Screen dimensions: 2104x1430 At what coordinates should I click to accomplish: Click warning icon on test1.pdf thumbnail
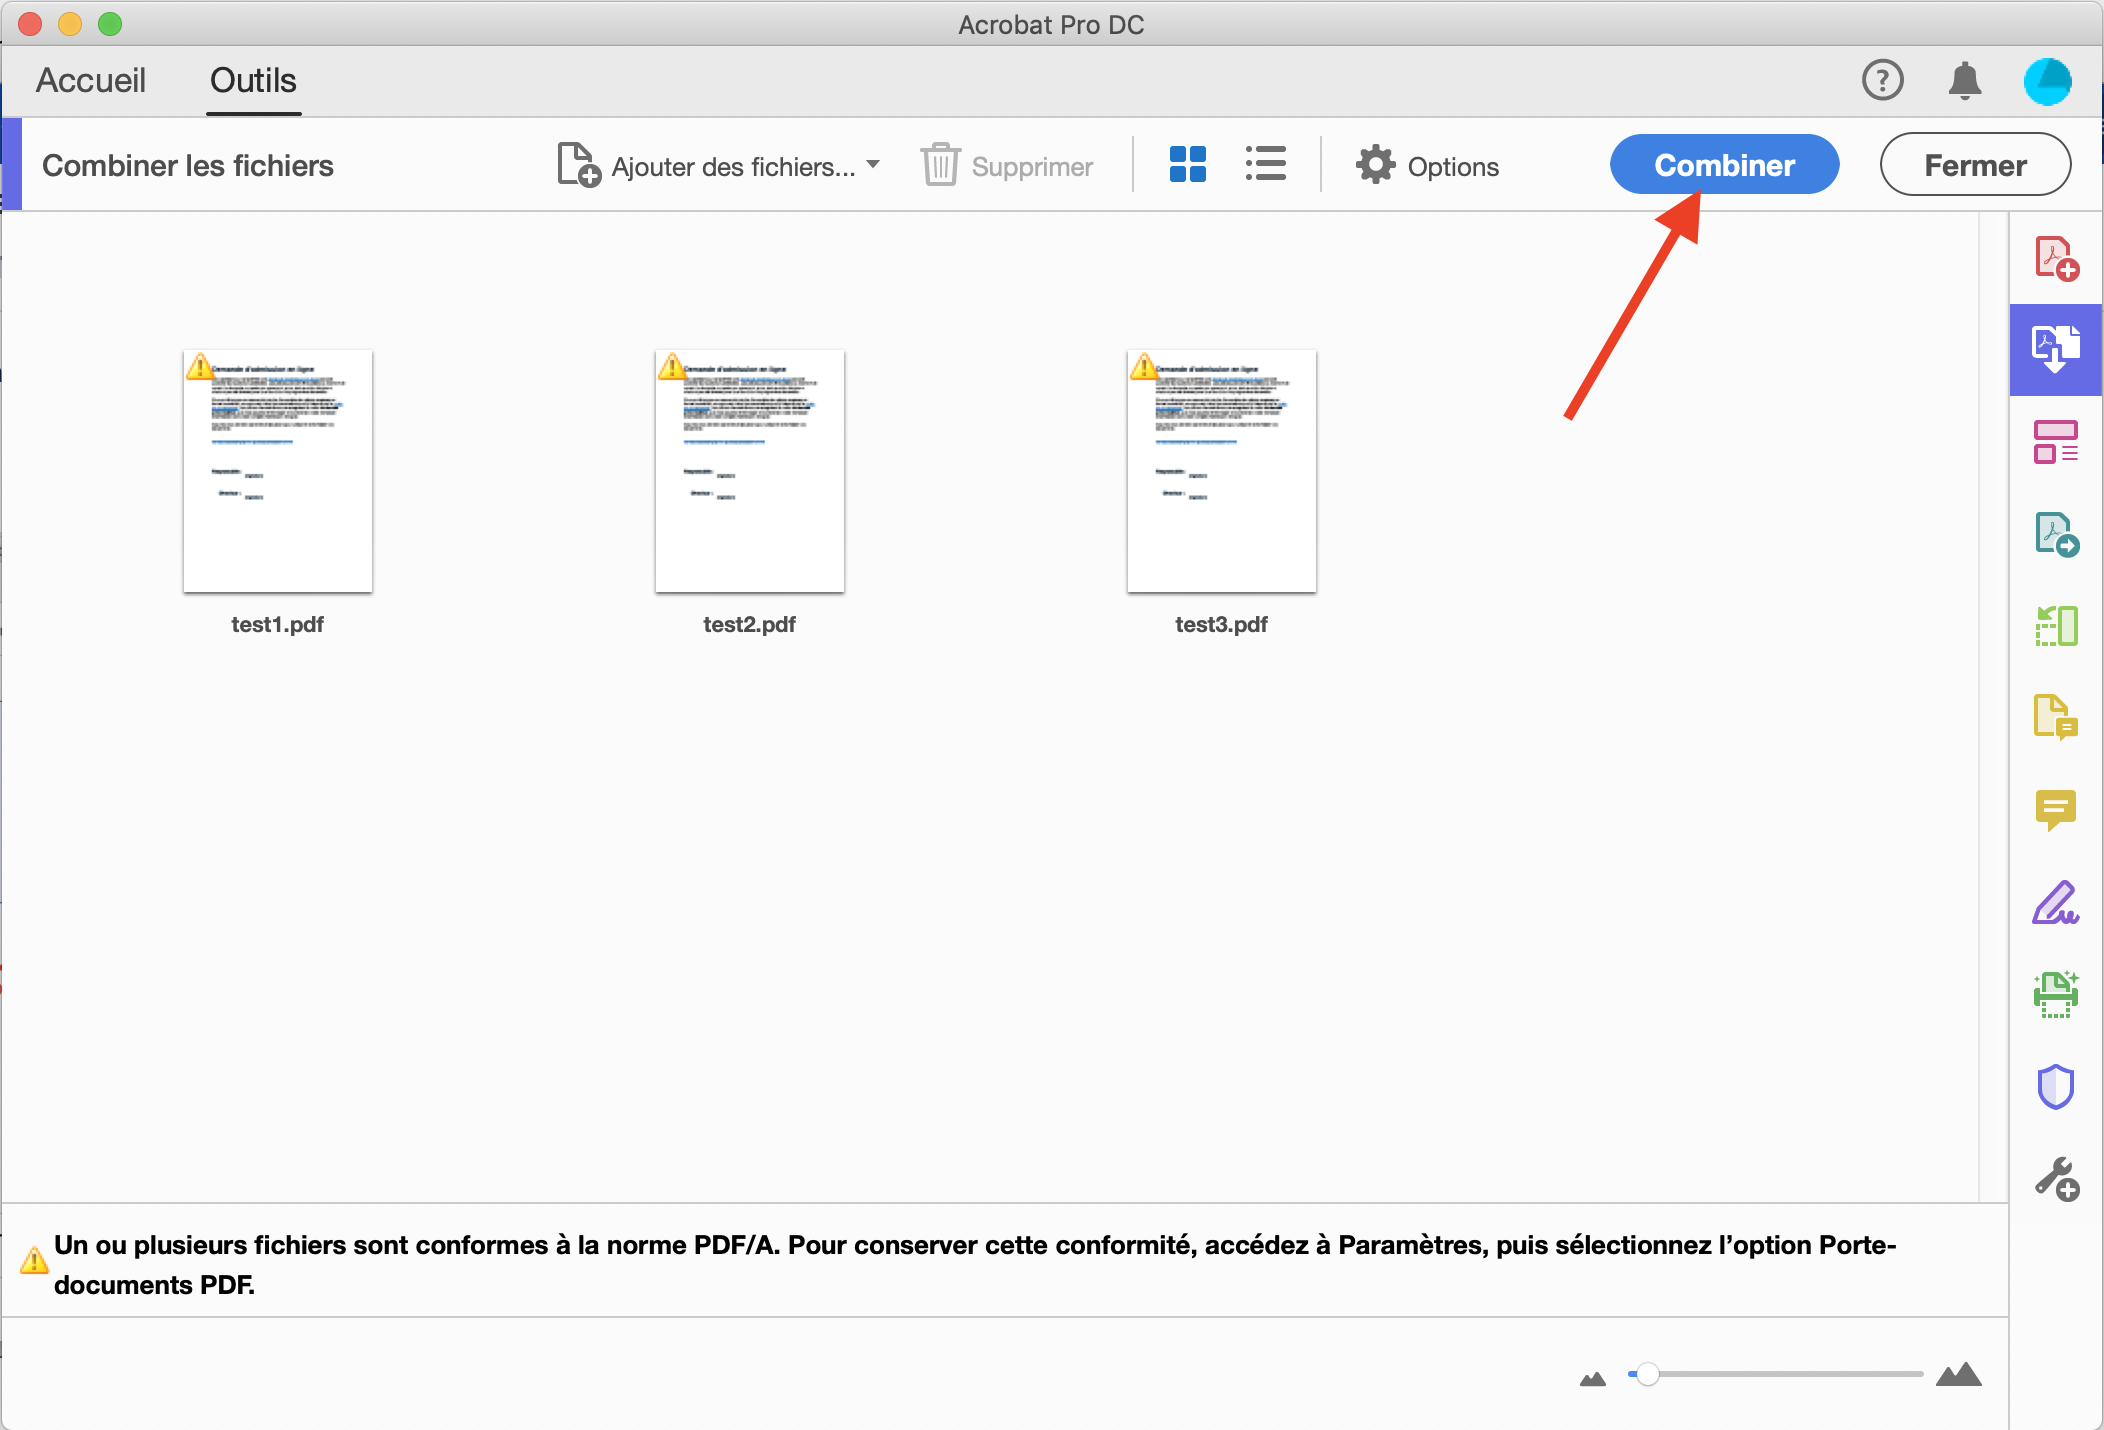[x=199, y=366]
